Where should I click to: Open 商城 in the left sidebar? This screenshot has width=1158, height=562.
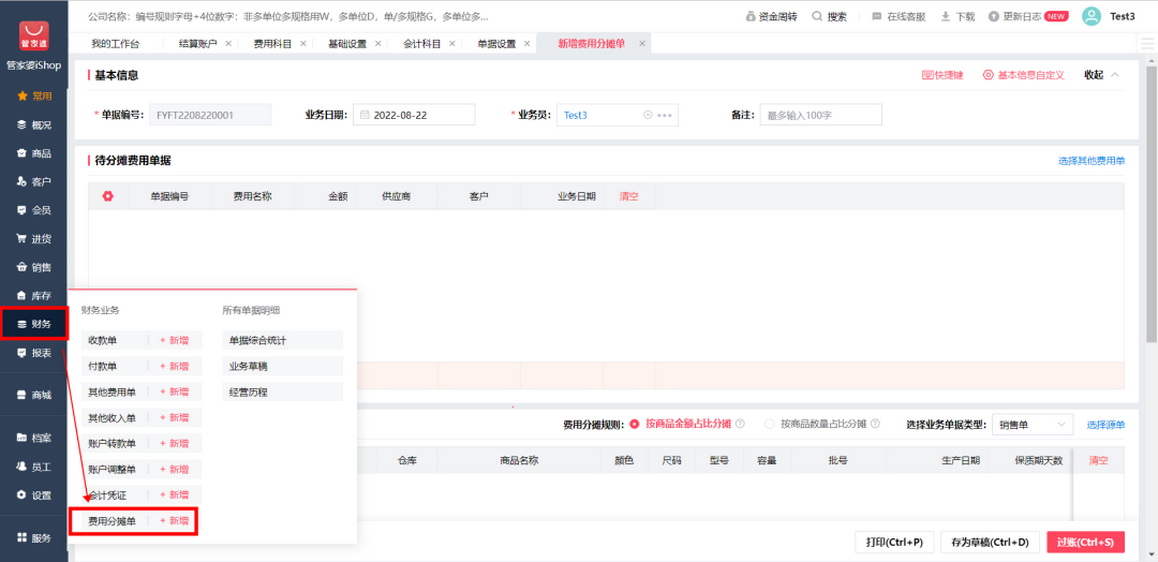pos(34,395)
